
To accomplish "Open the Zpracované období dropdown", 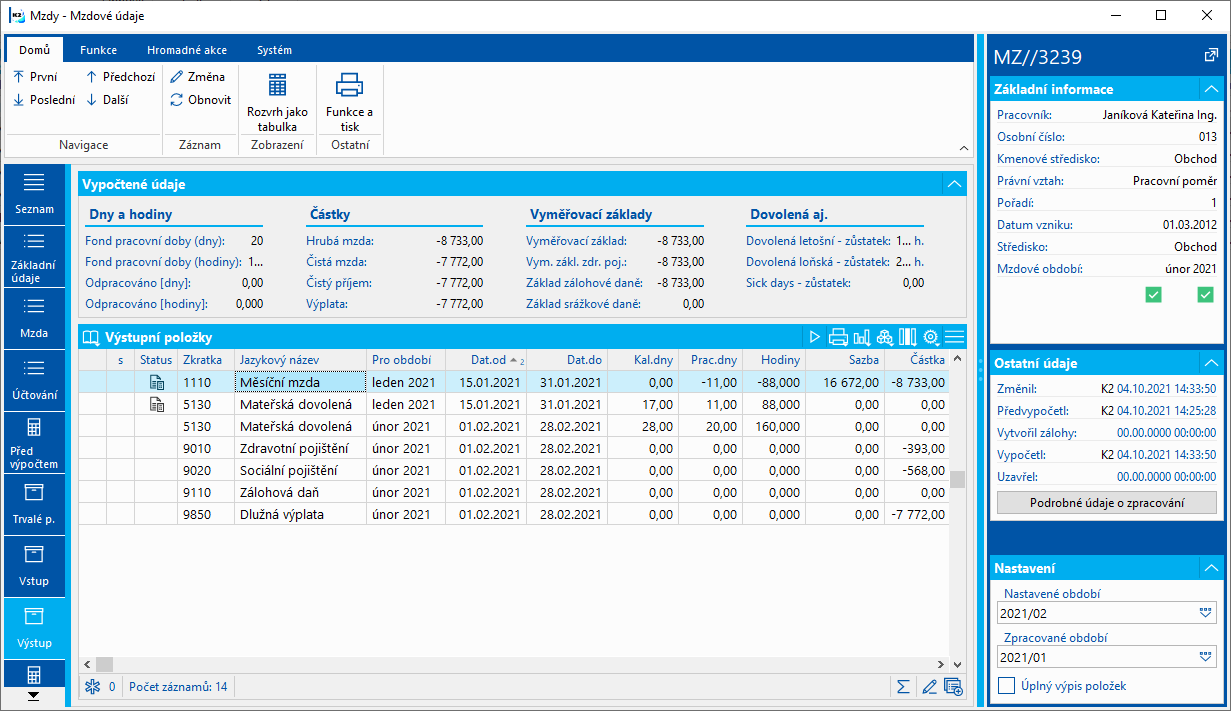I will [x=1205, y=657].
